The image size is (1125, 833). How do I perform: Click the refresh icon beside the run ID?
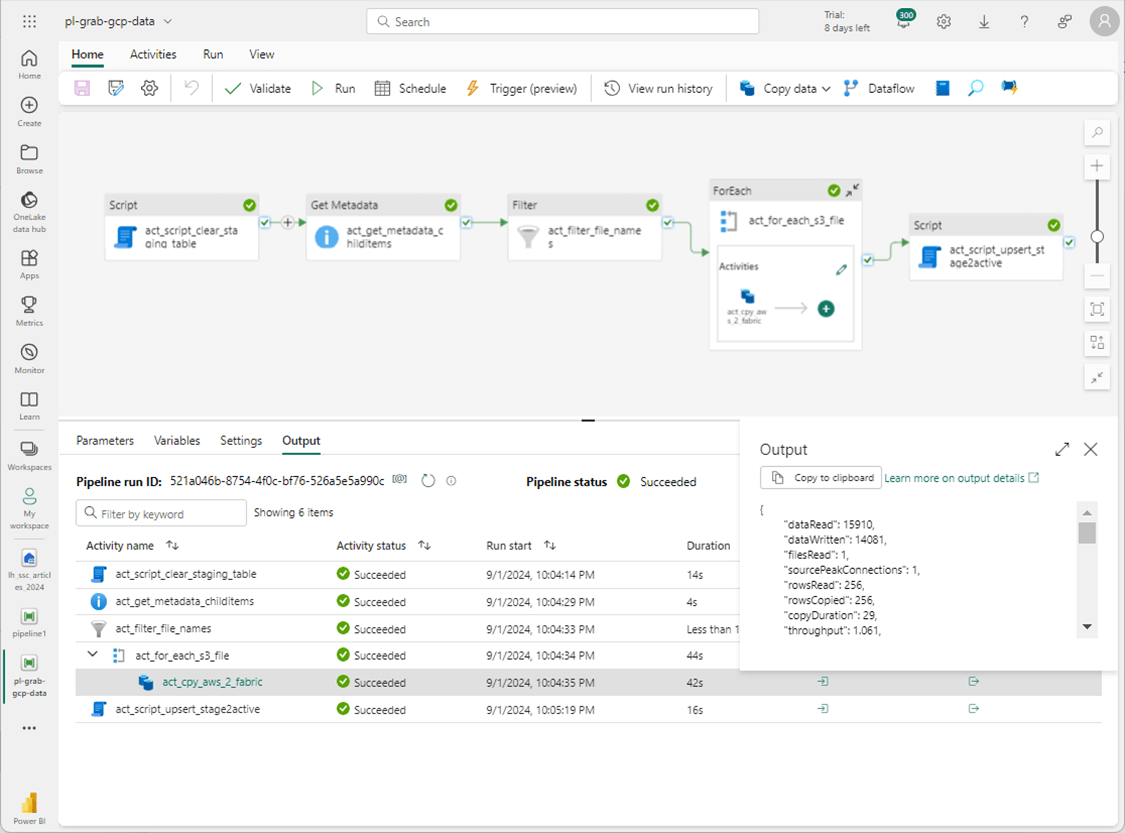click(428, 481)
